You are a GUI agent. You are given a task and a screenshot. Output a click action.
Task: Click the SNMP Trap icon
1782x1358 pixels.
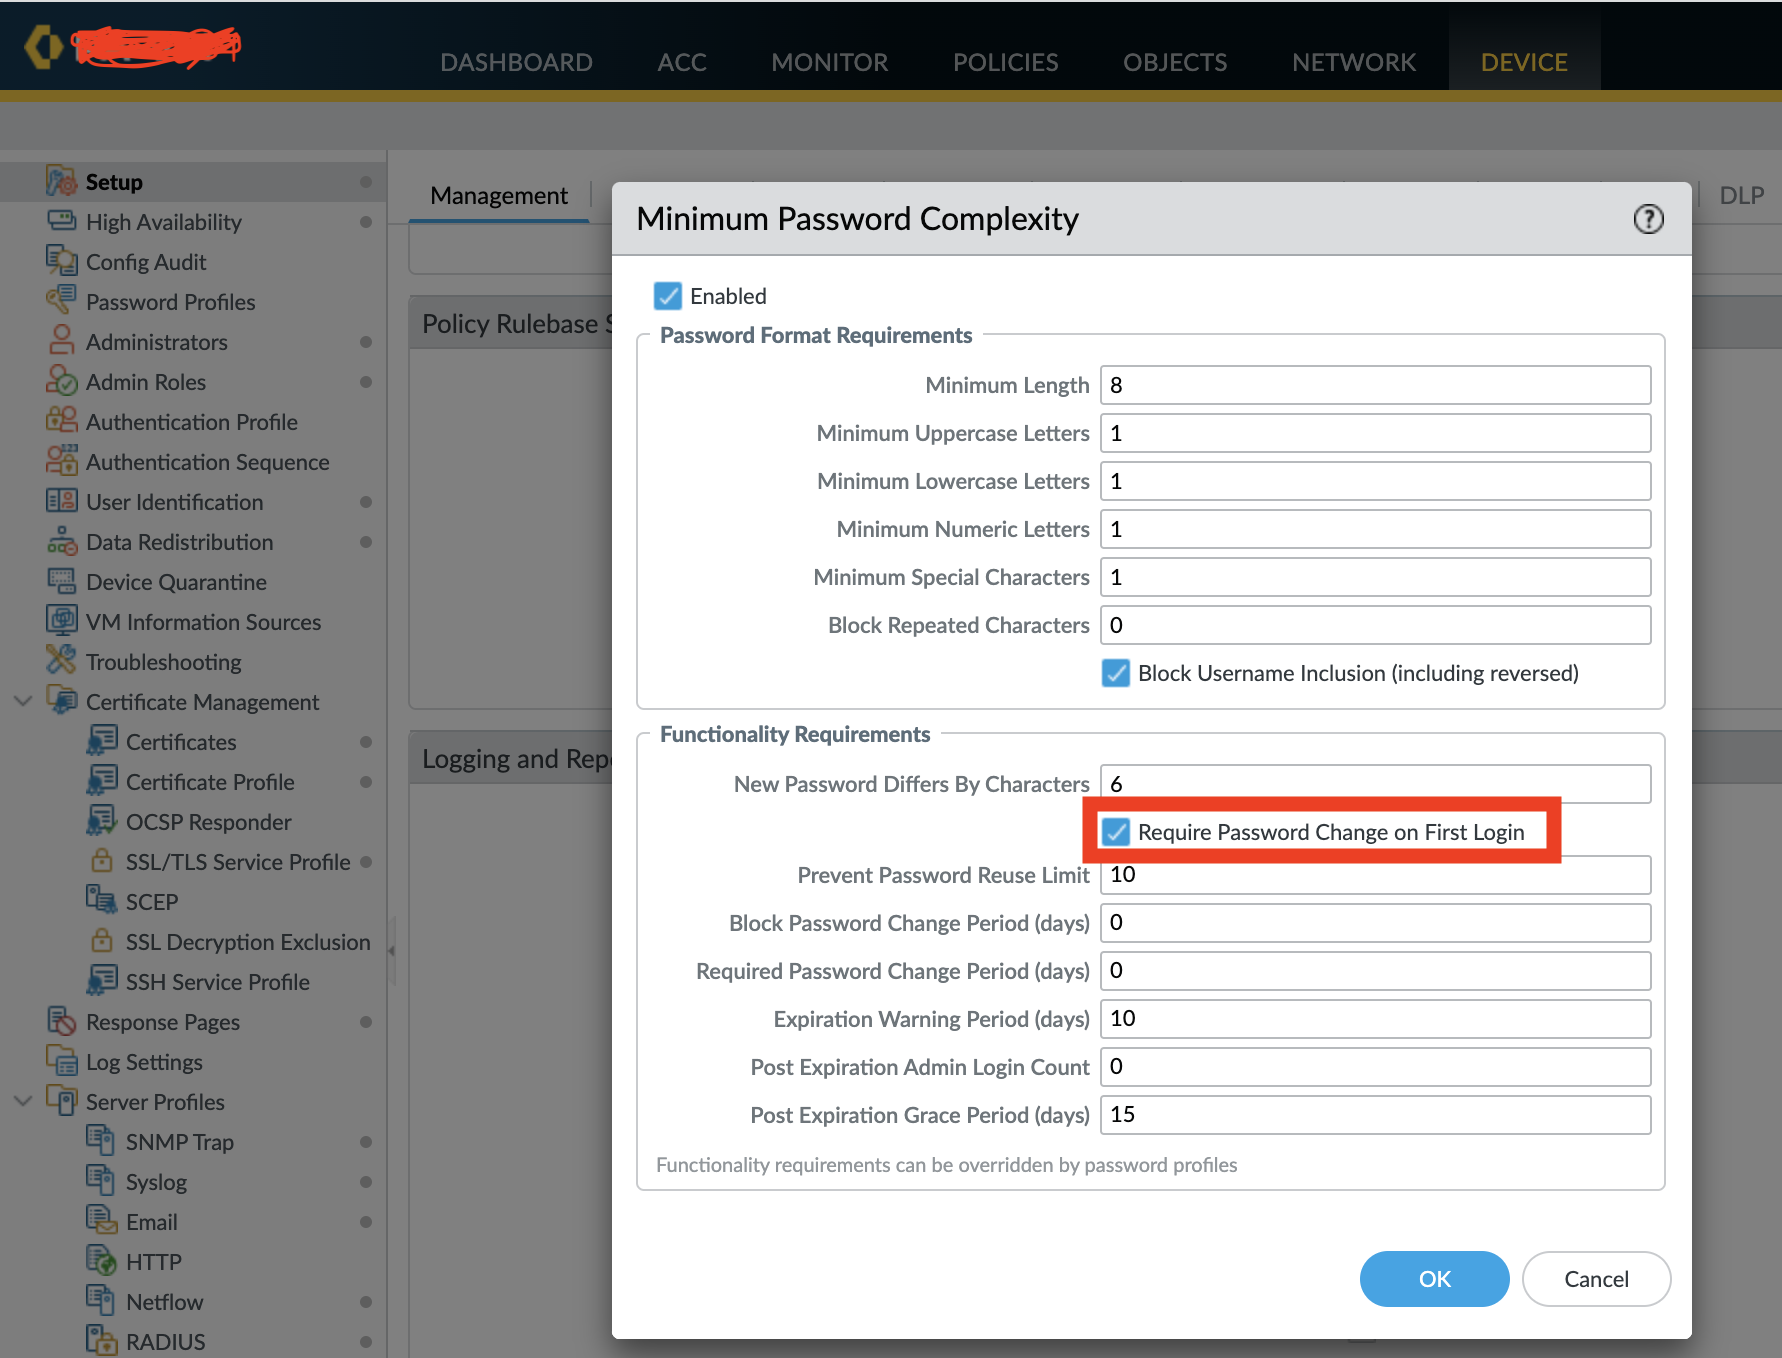coord(101,1140)
